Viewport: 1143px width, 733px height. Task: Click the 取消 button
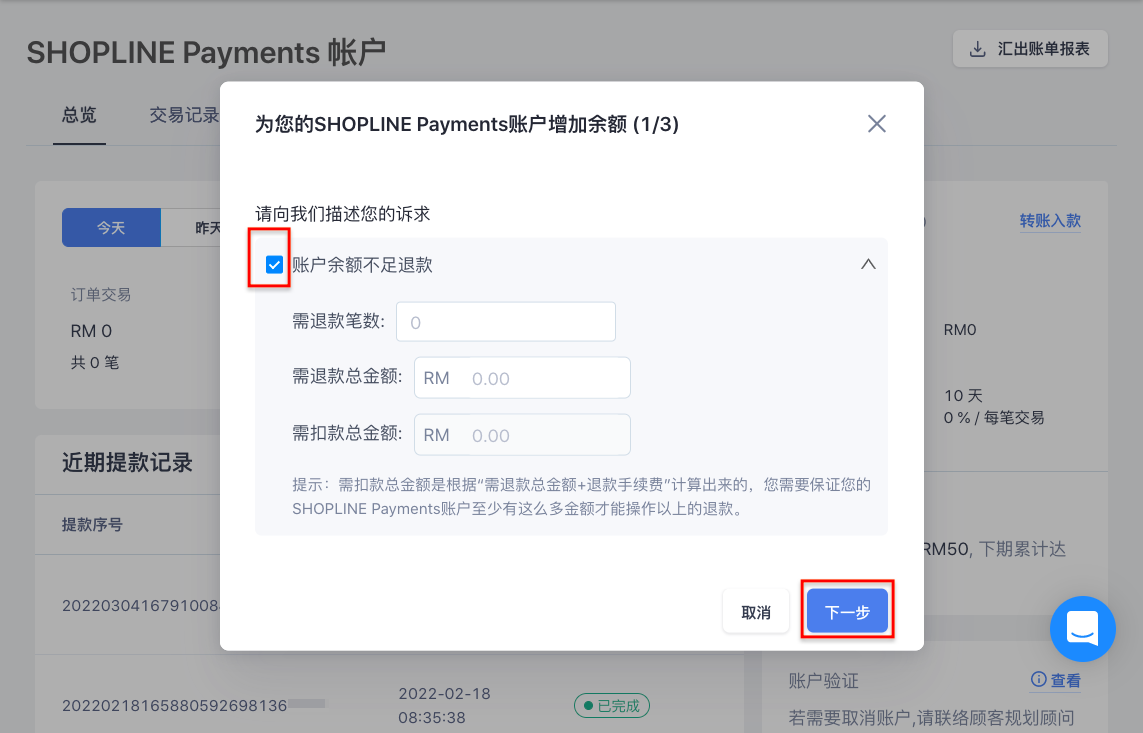tap(755, 611)
